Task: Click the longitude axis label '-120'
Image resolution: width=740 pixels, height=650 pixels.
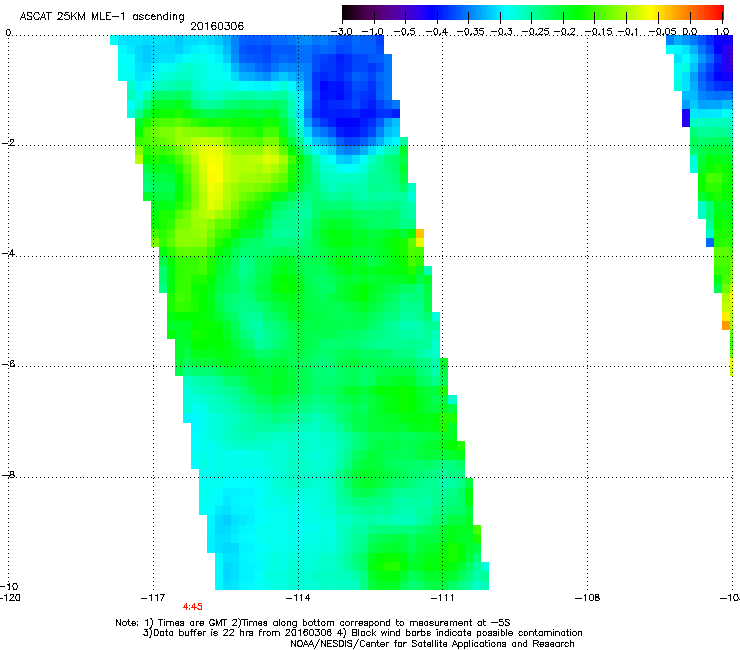Action: (10, 598)
